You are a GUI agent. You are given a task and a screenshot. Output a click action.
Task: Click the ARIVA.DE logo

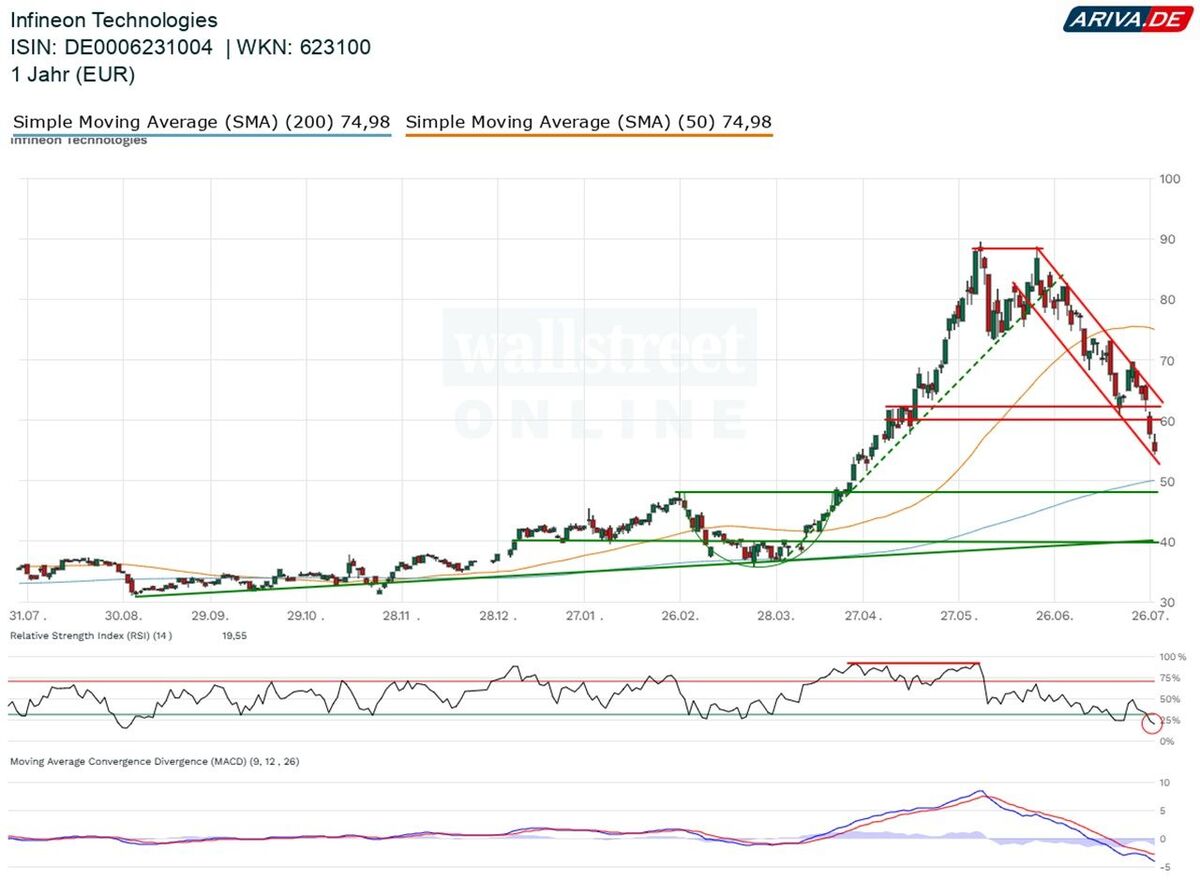(x=1126, y=19)
